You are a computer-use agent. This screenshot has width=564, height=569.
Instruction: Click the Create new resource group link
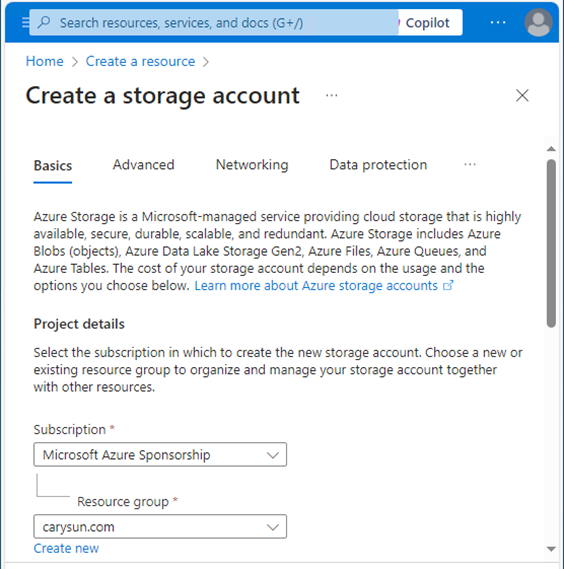tap(66, 548)
